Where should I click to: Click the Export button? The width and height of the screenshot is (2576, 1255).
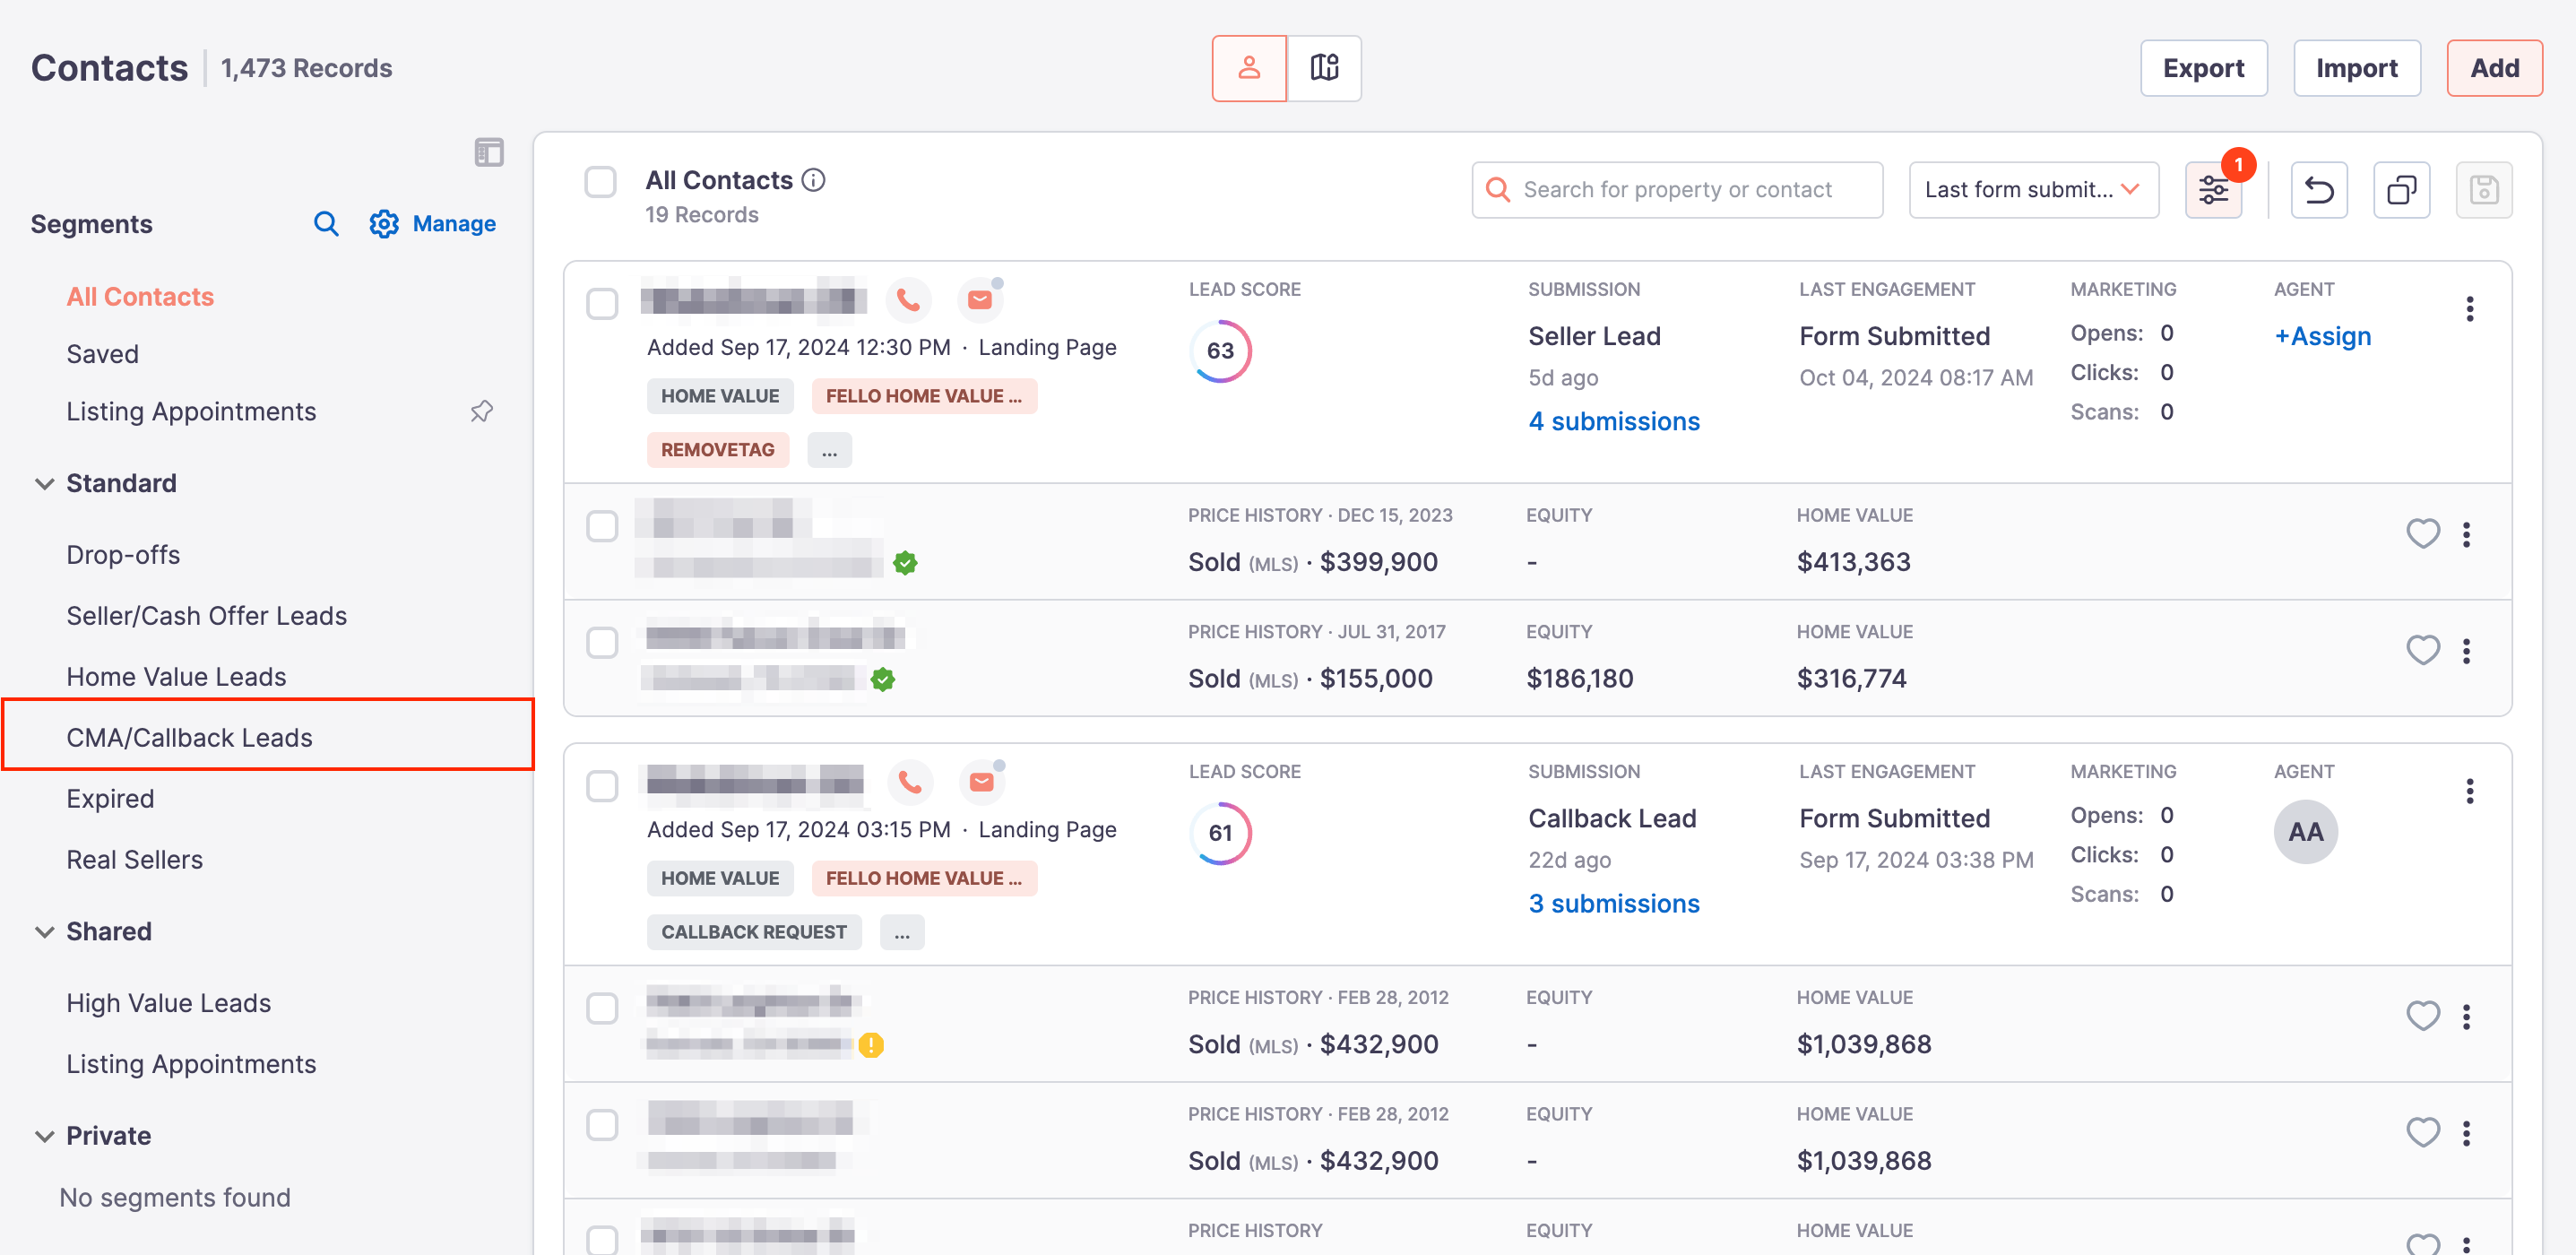click(x=2203, y=68)
